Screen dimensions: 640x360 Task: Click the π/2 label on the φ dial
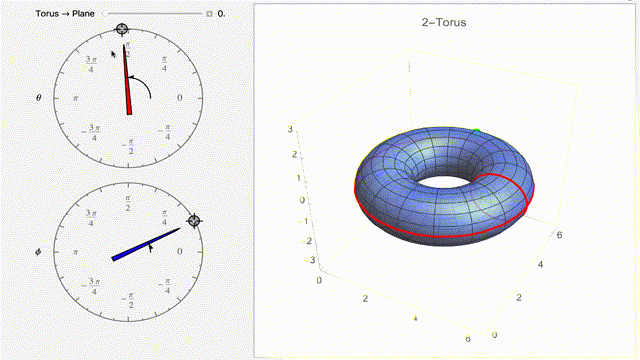128,203
